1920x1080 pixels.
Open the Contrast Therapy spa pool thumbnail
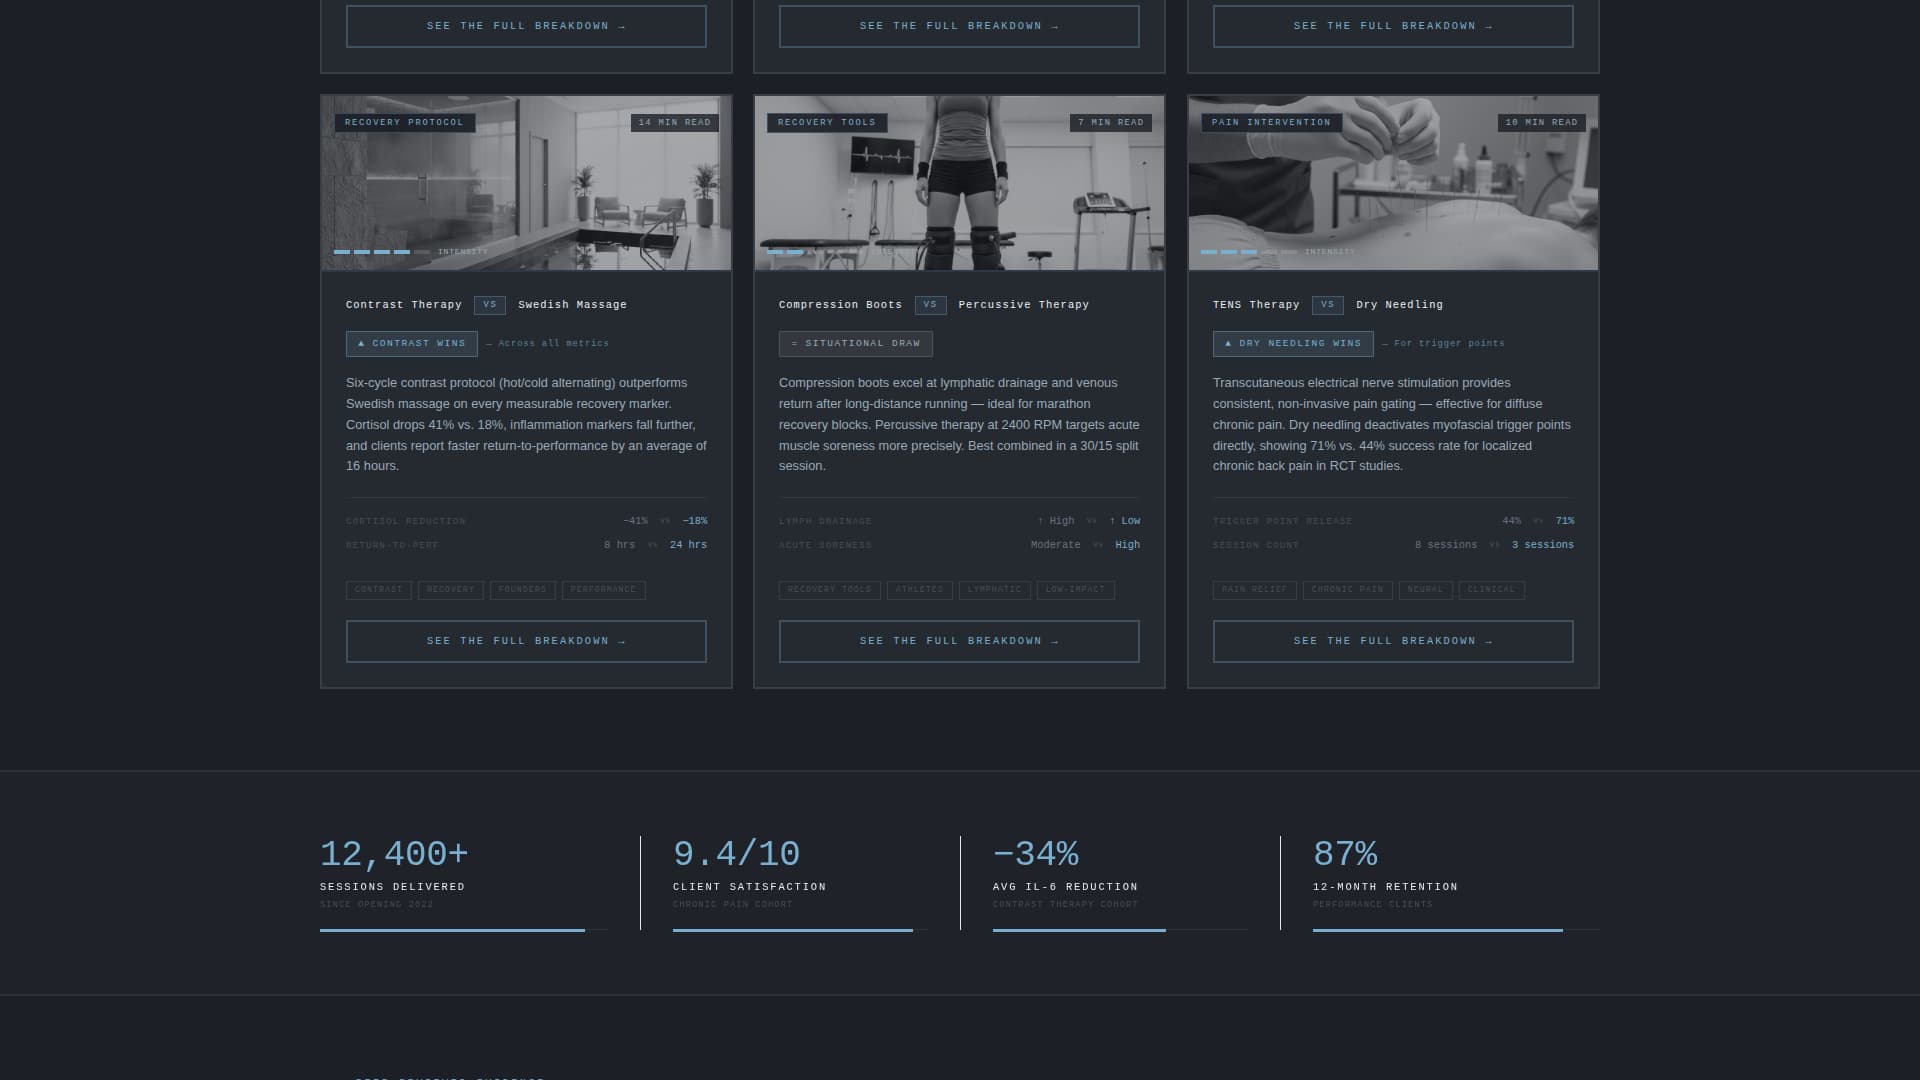click(526, 183)
